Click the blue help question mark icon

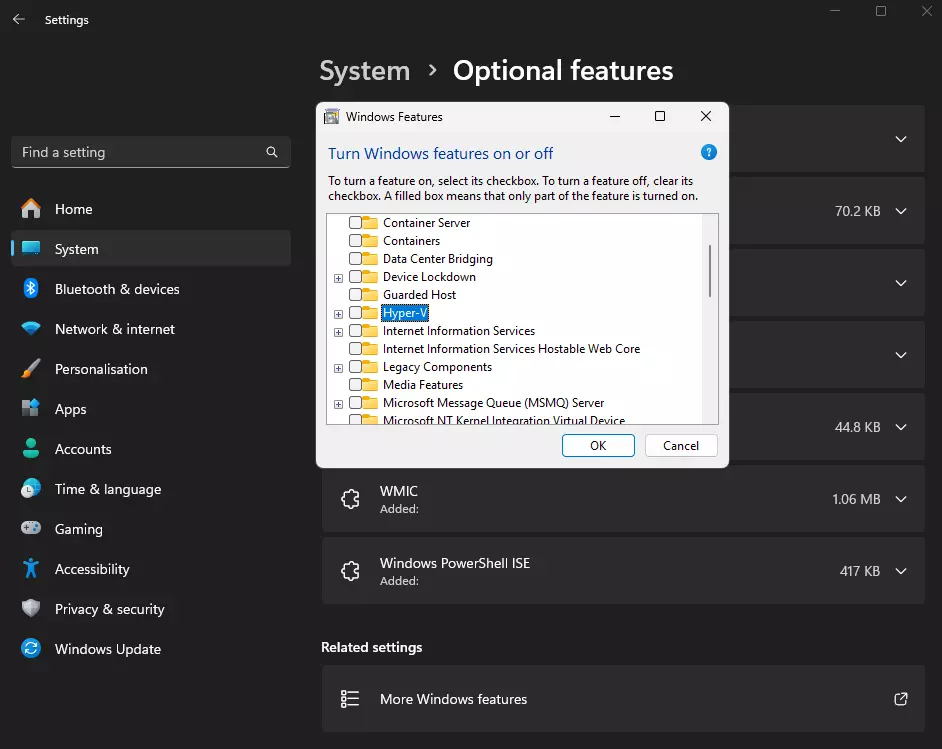point(708,153)
